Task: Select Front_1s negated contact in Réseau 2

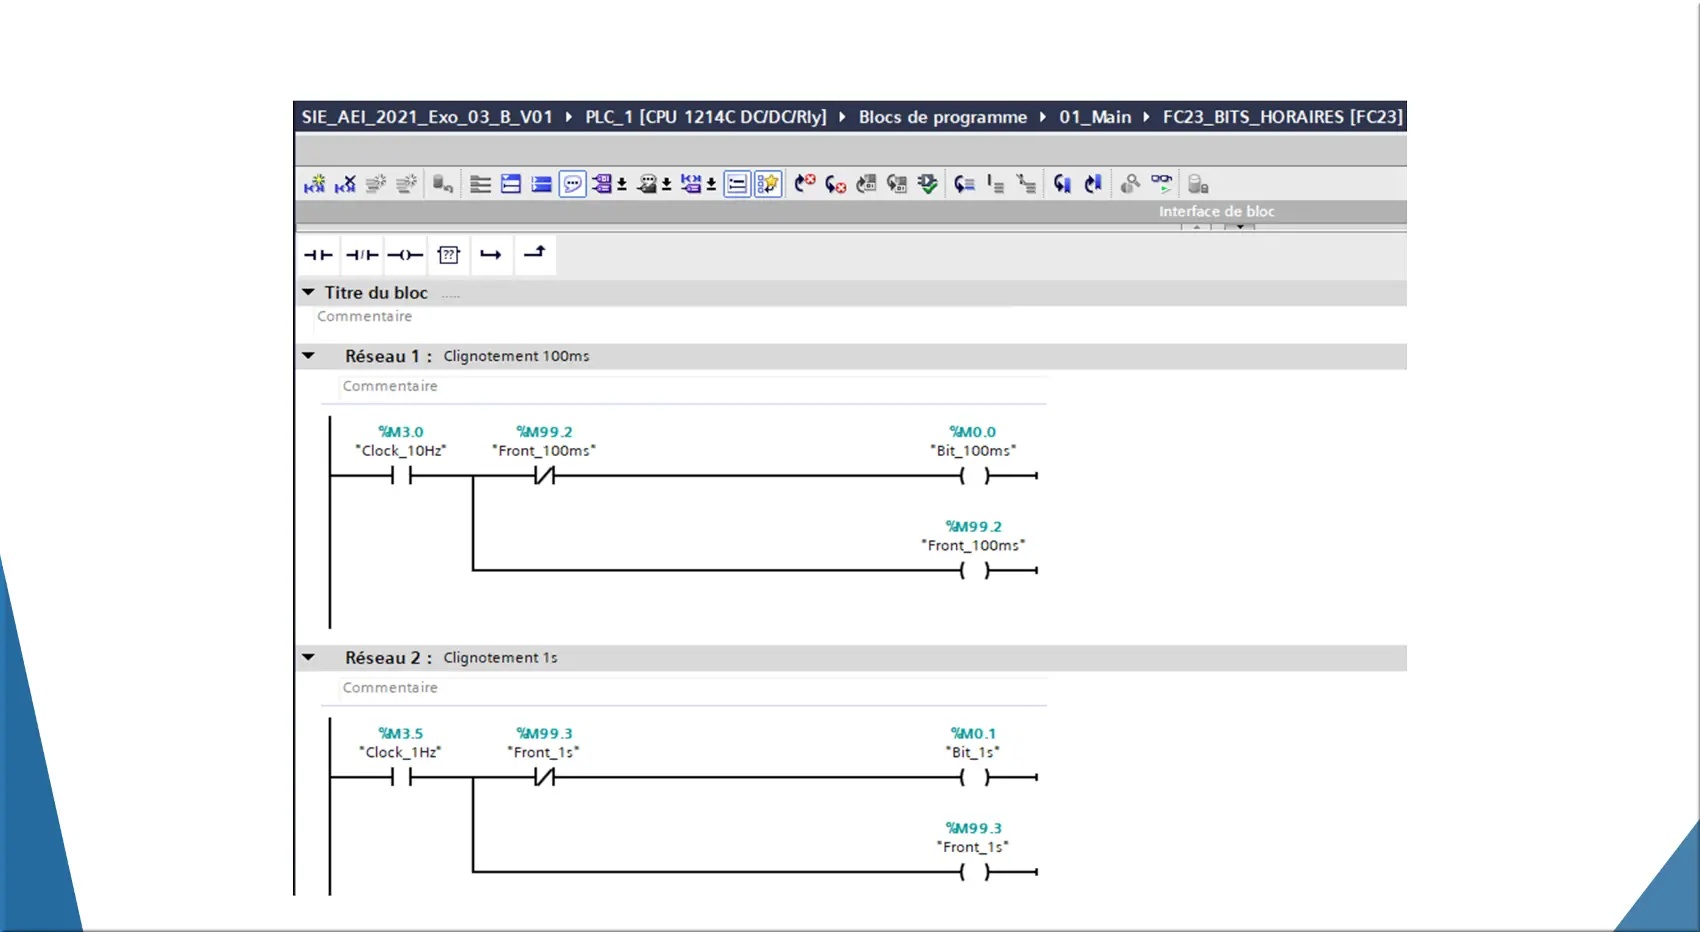Action: pos(544,777)
